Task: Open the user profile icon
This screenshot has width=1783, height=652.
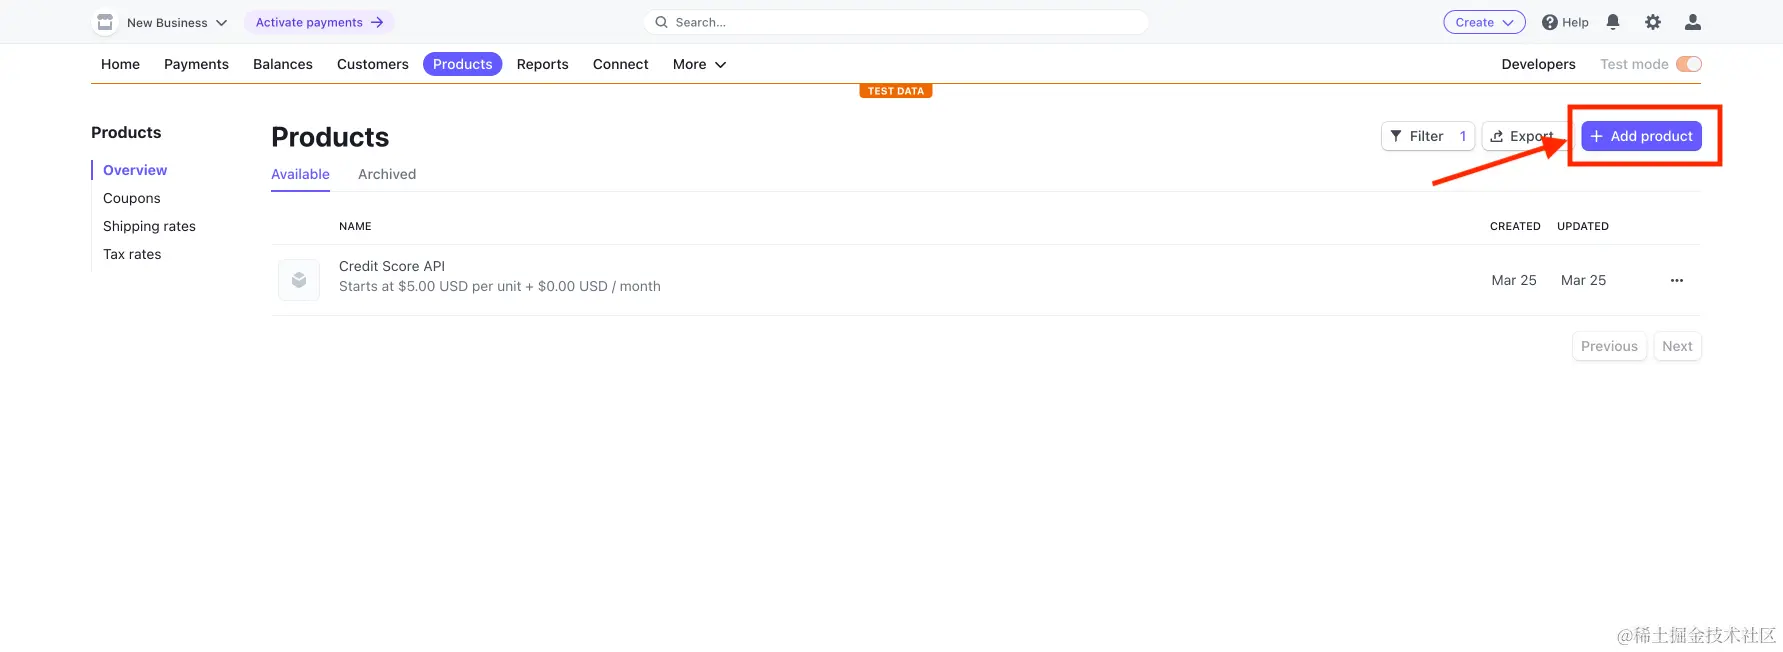Action: (x=1693, y=22)
